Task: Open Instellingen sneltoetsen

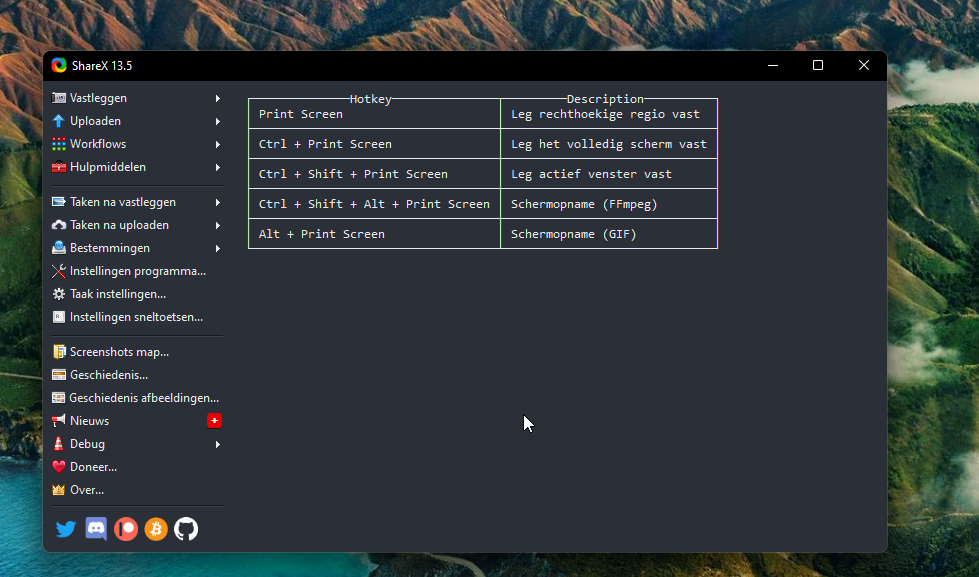Action: [x=136, y=317]
